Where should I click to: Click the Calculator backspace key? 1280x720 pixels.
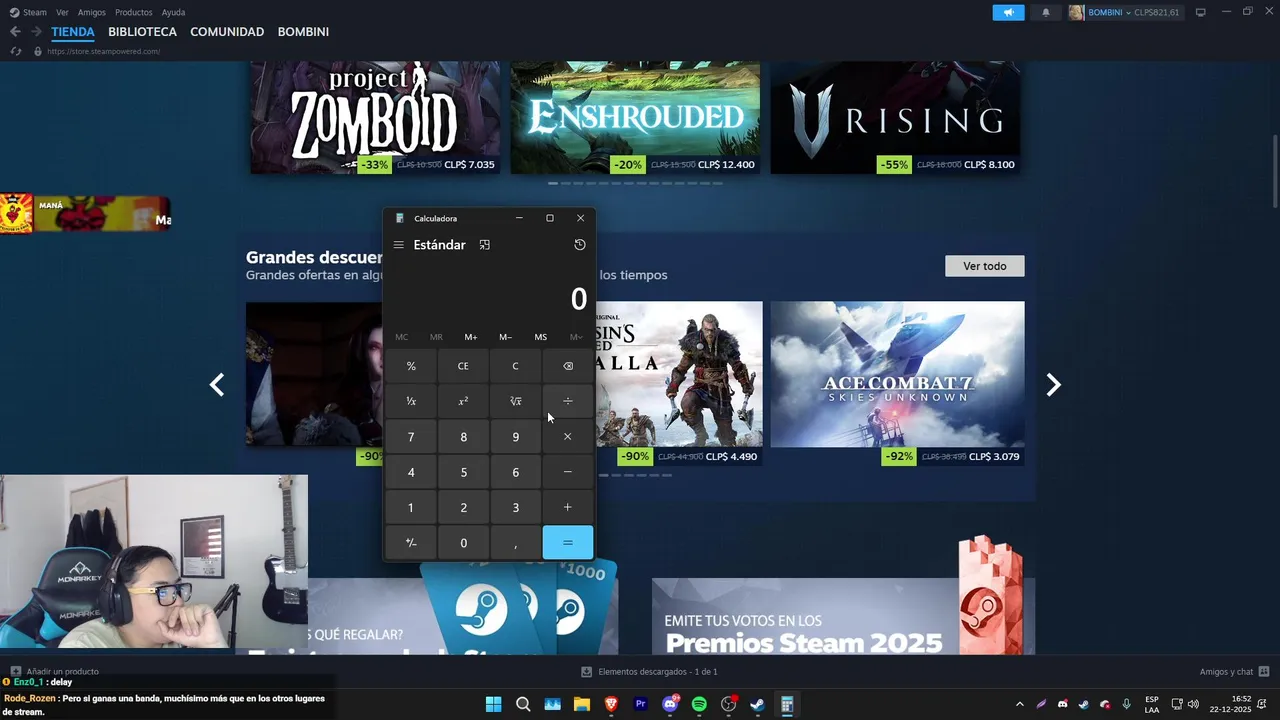568,366
